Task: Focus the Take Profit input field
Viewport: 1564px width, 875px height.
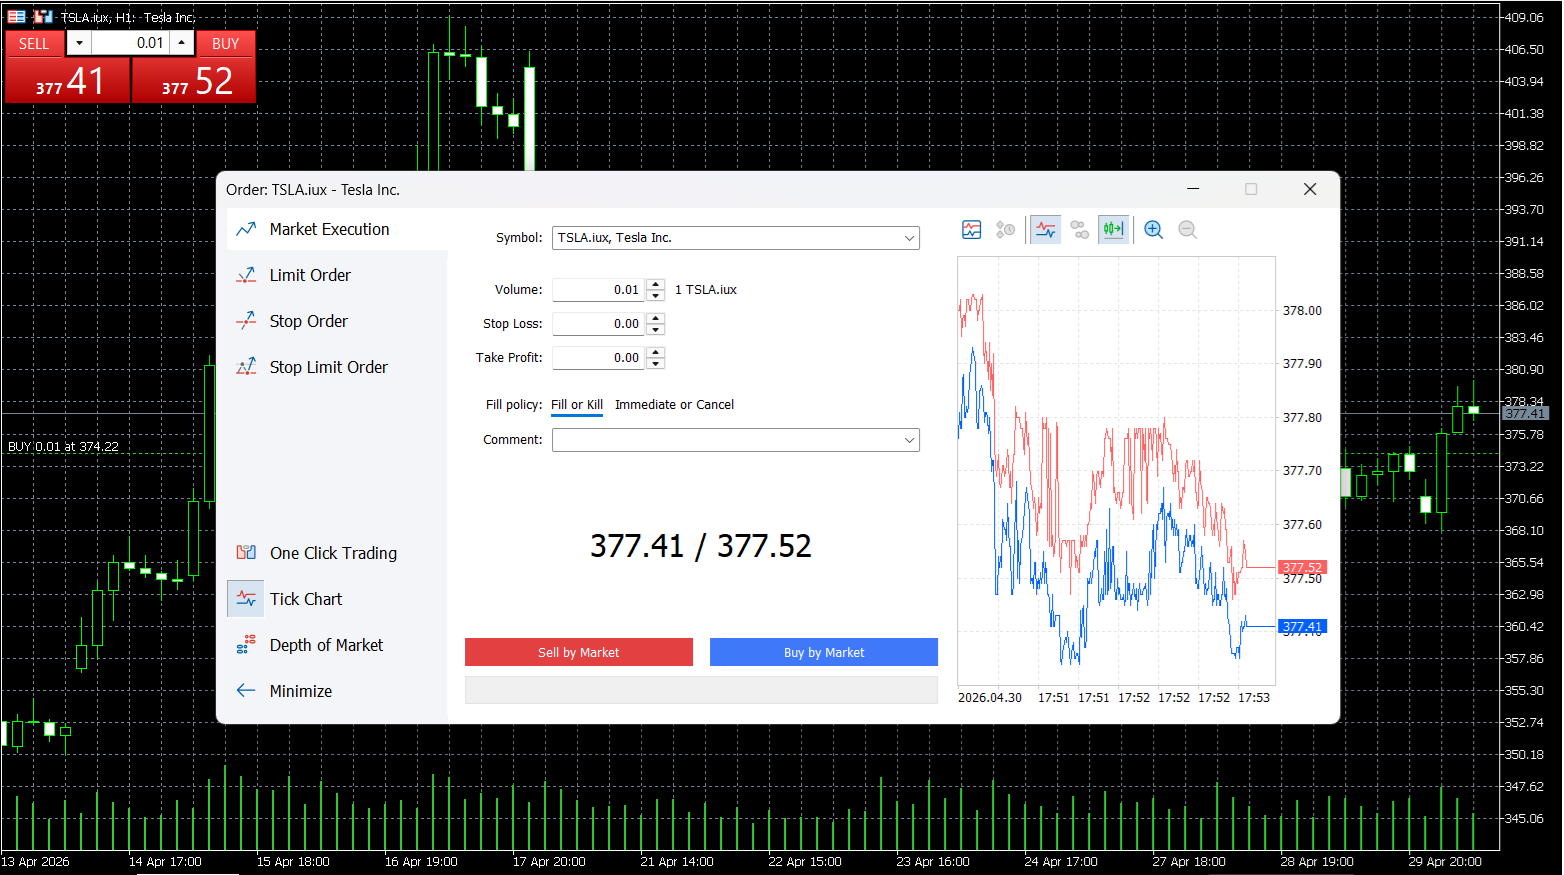Action: point(600,357)
